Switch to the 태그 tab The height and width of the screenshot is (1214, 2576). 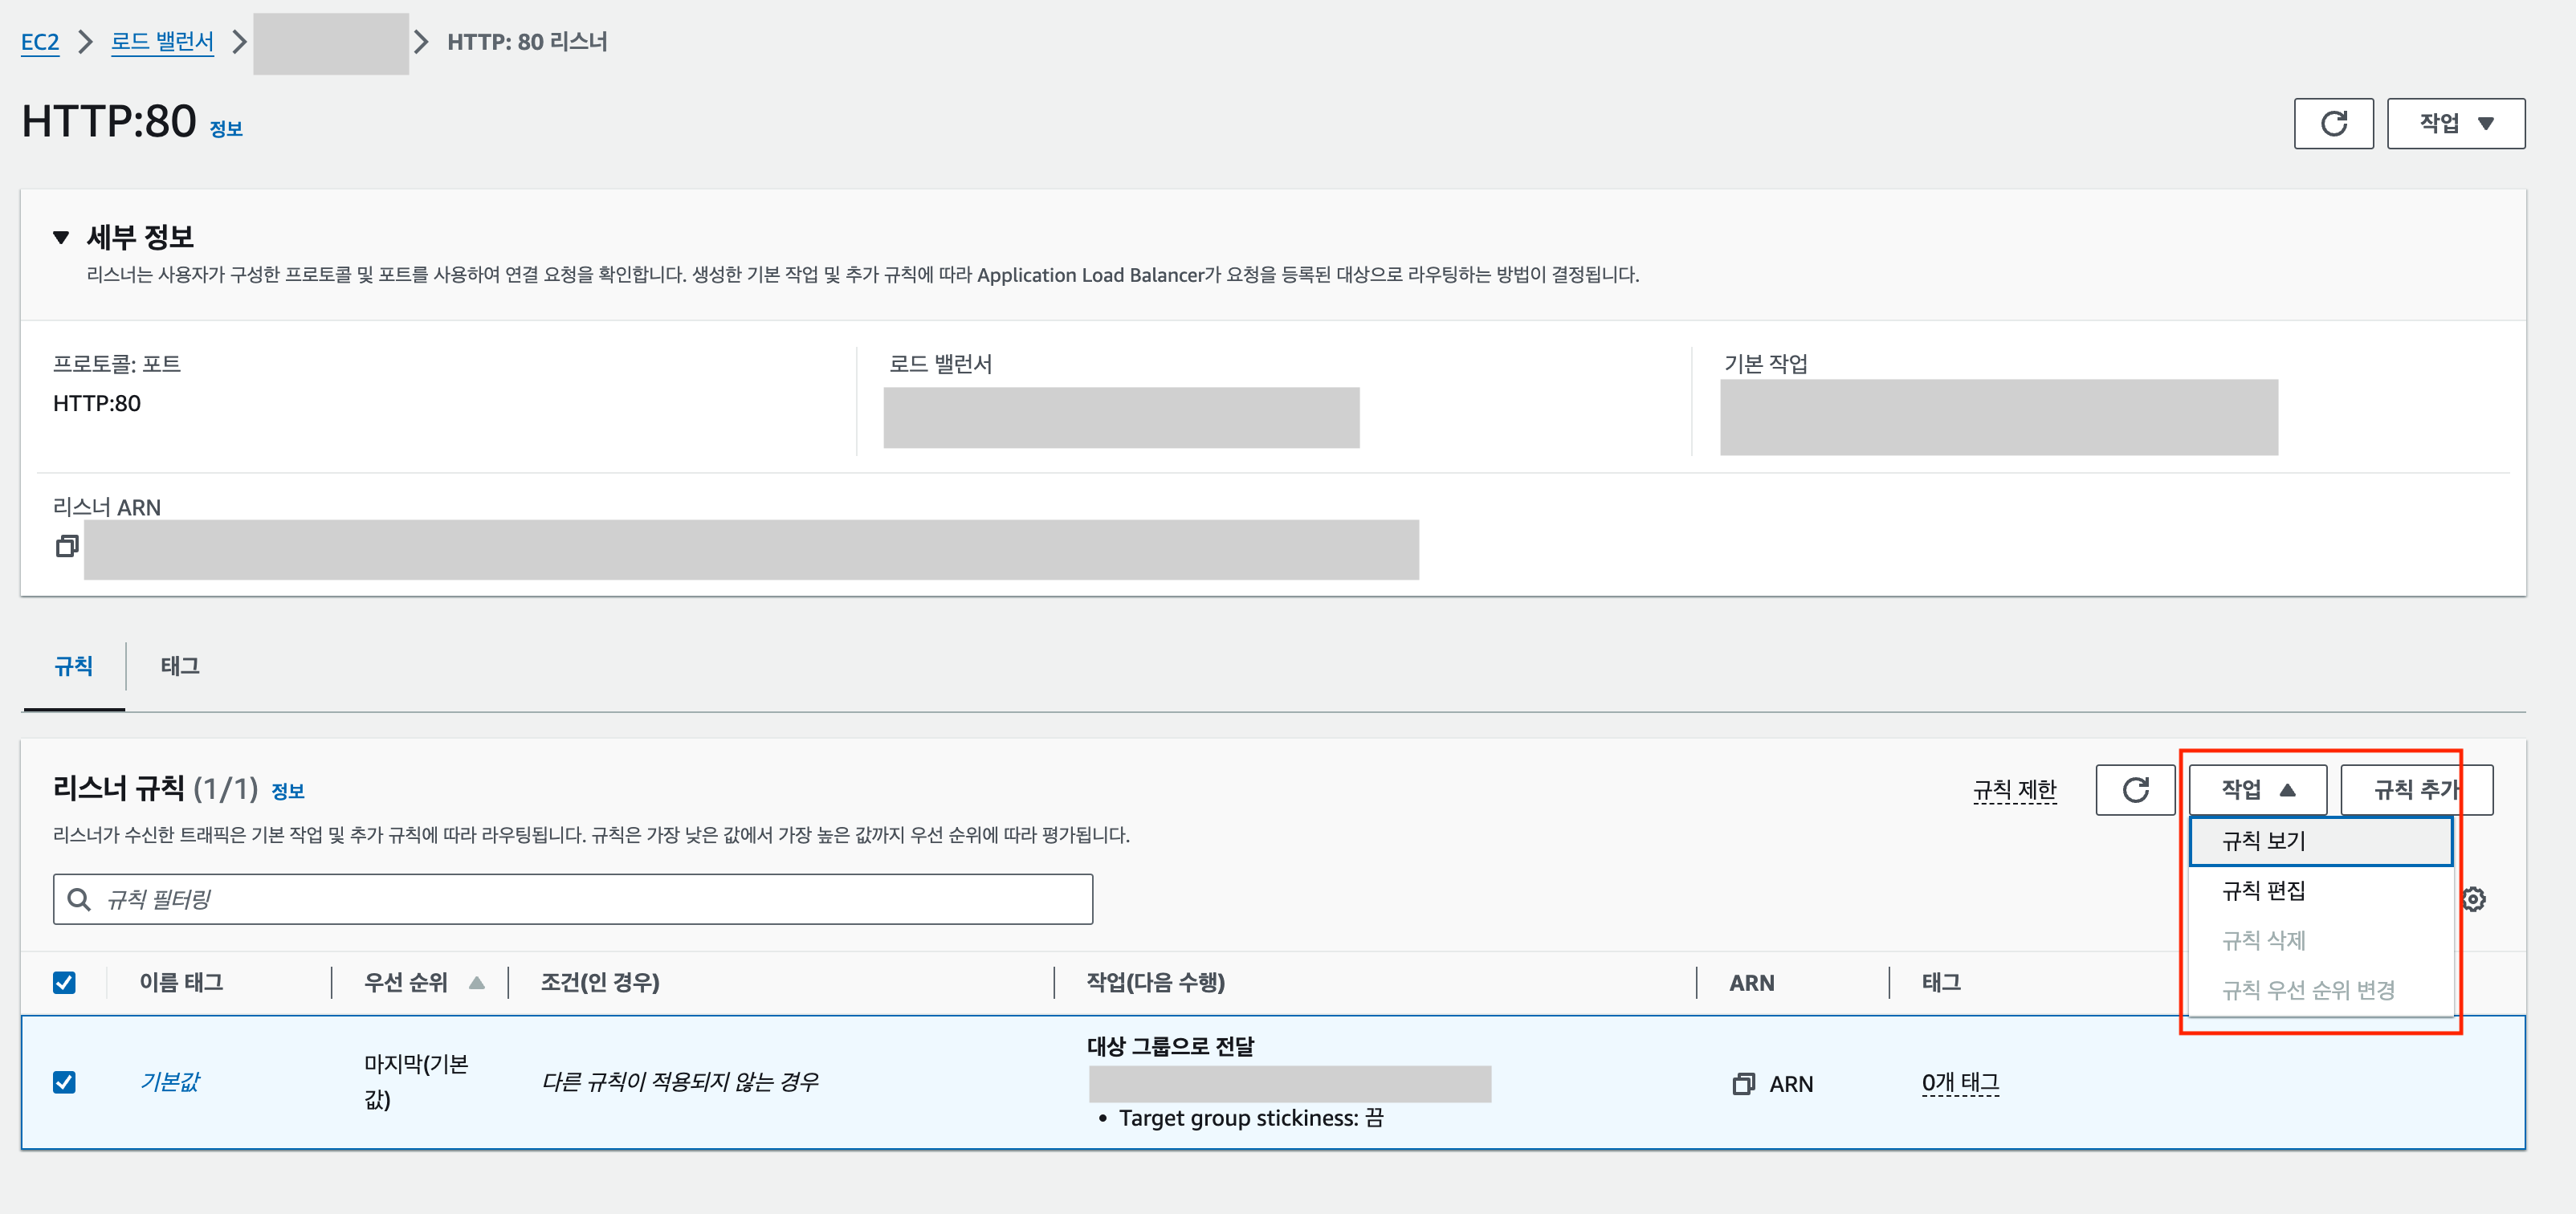[x=180, y=666]
